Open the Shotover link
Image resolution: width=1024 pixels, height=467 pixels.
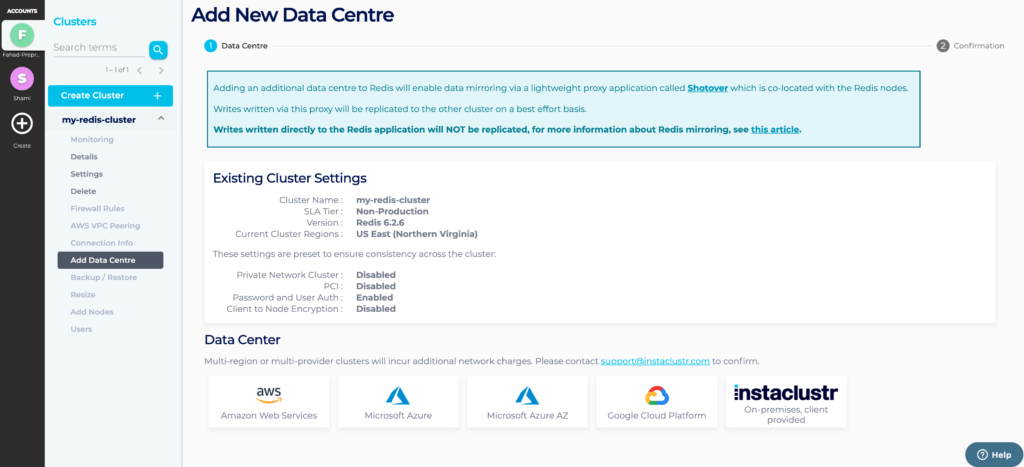coord(708,88)
